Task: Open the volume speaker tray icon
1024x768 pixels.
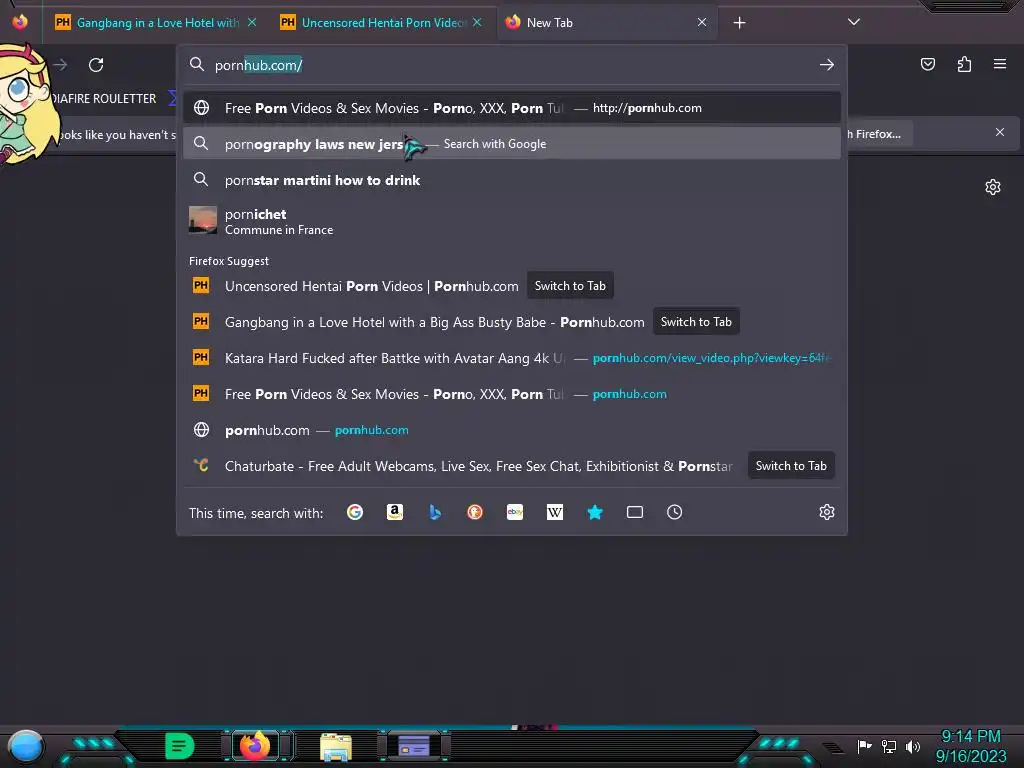Action: [913, 746]
